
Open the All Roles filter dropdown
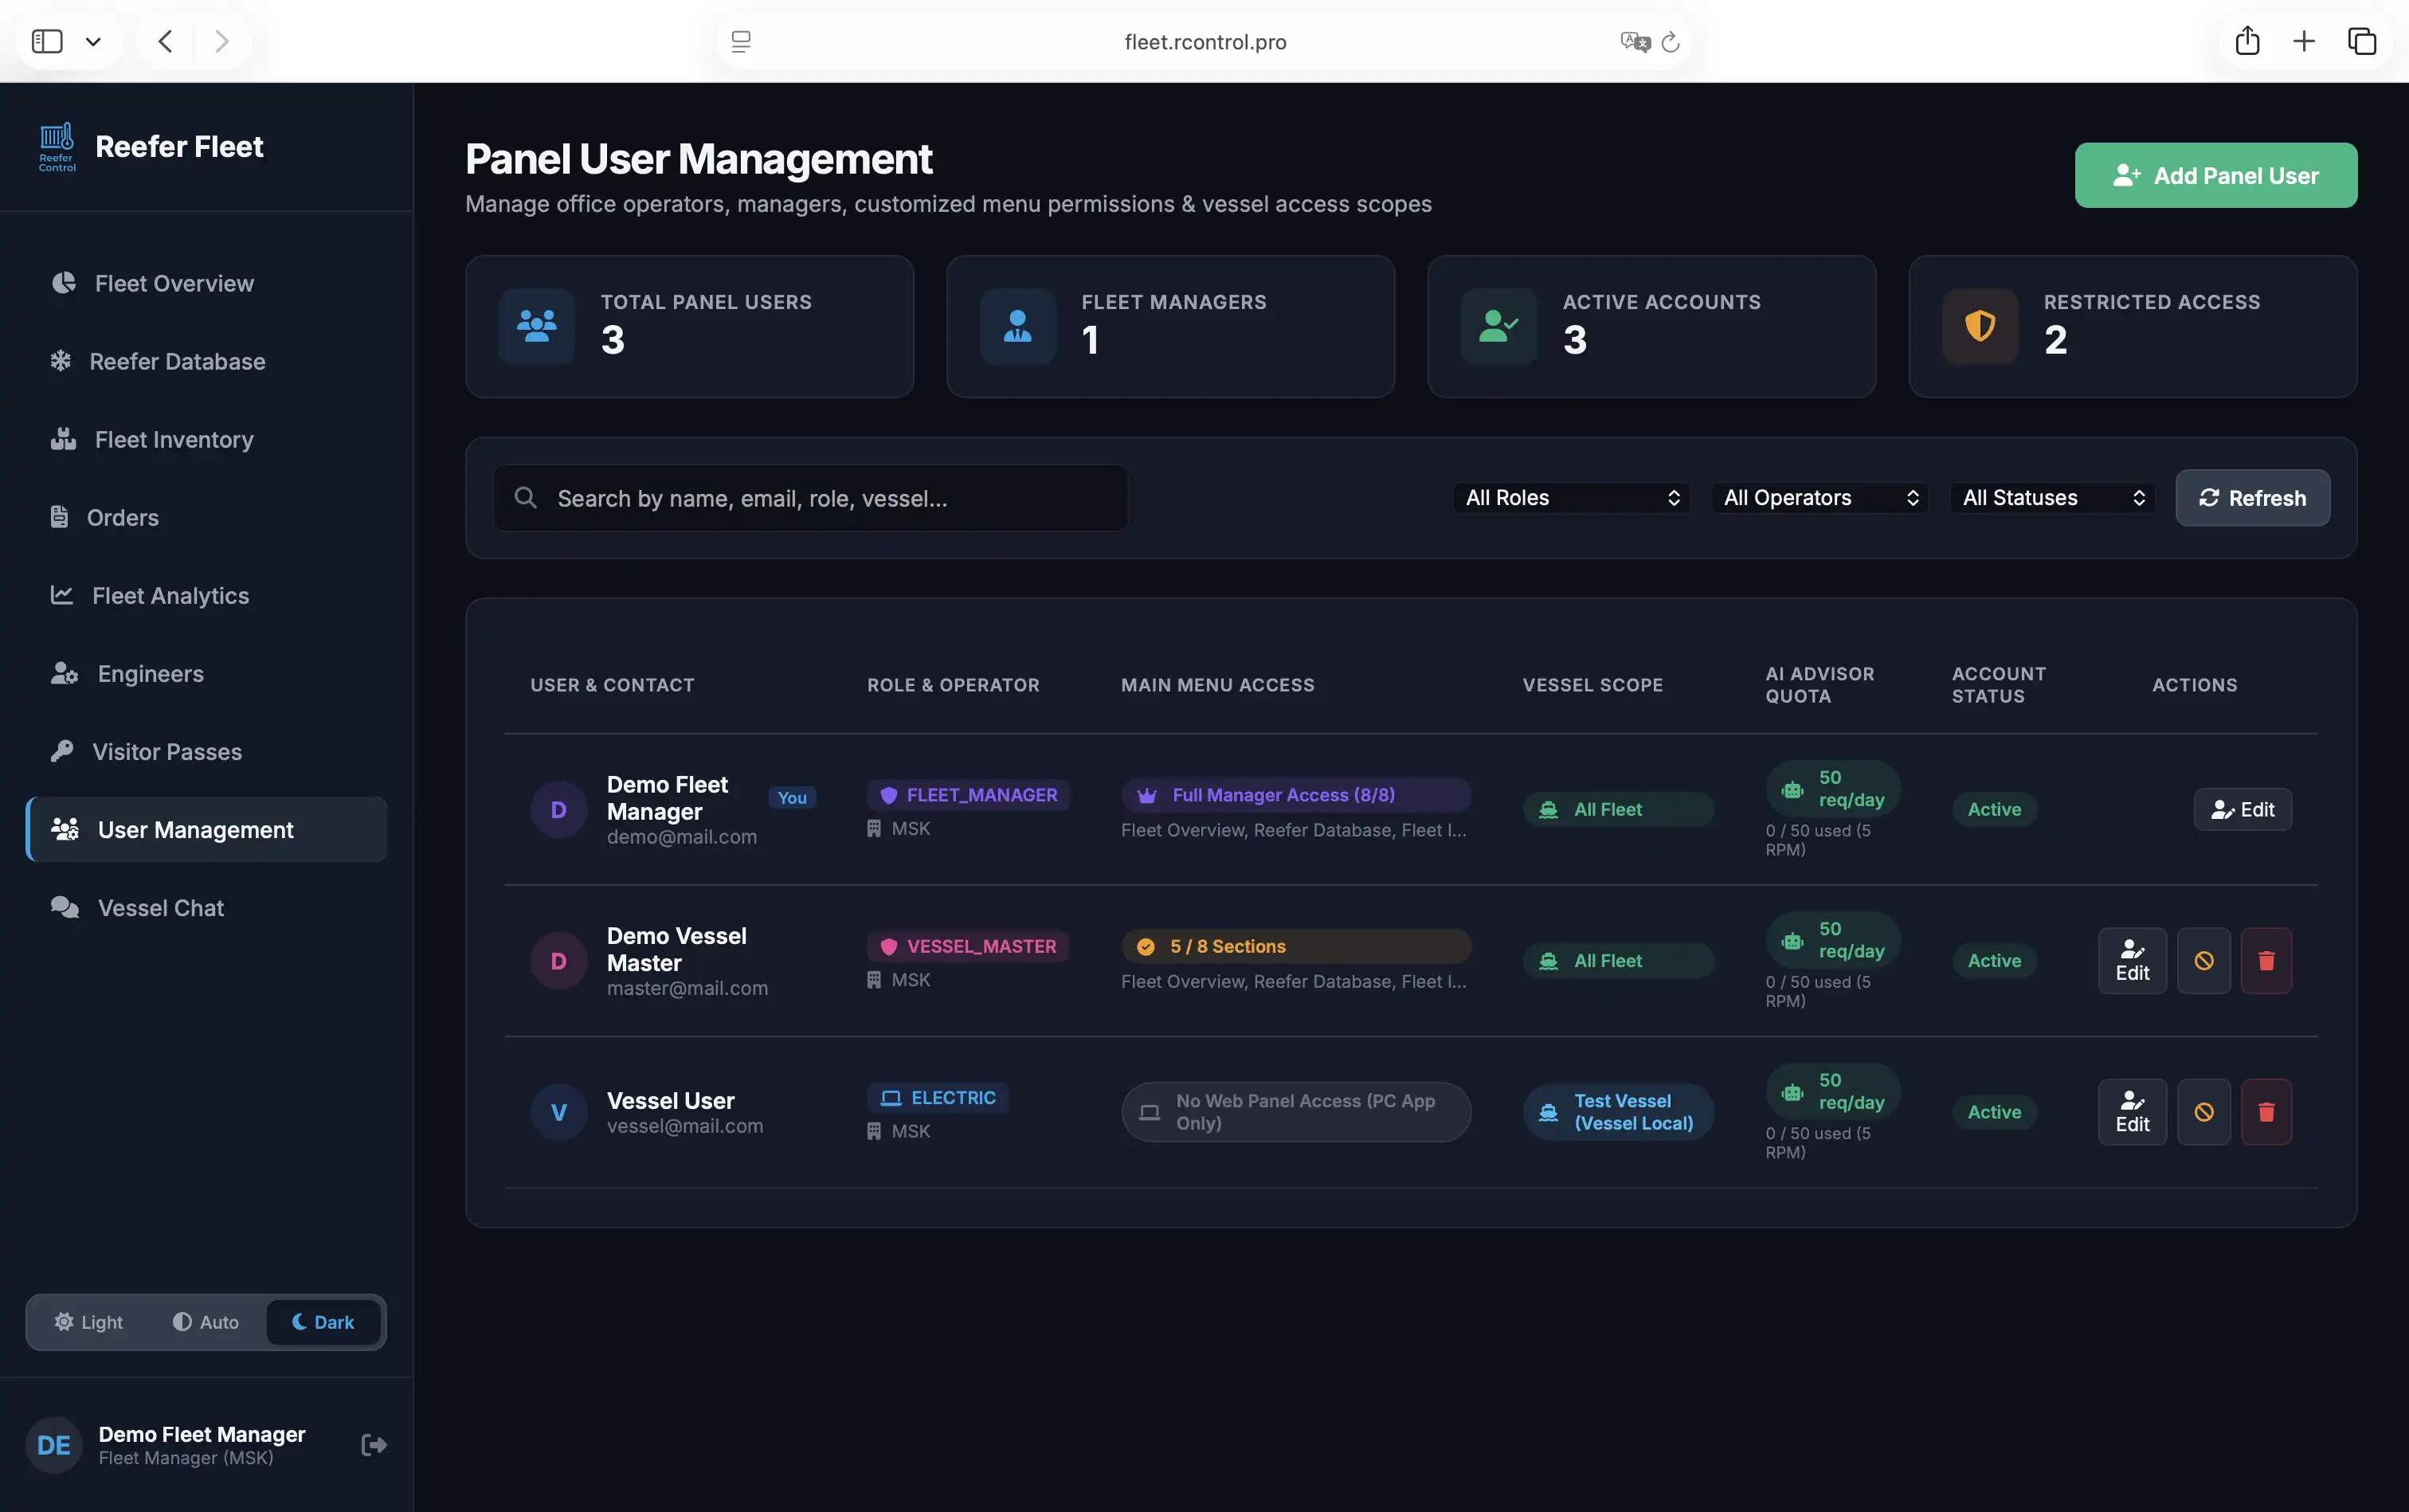tap(1571, 498)
